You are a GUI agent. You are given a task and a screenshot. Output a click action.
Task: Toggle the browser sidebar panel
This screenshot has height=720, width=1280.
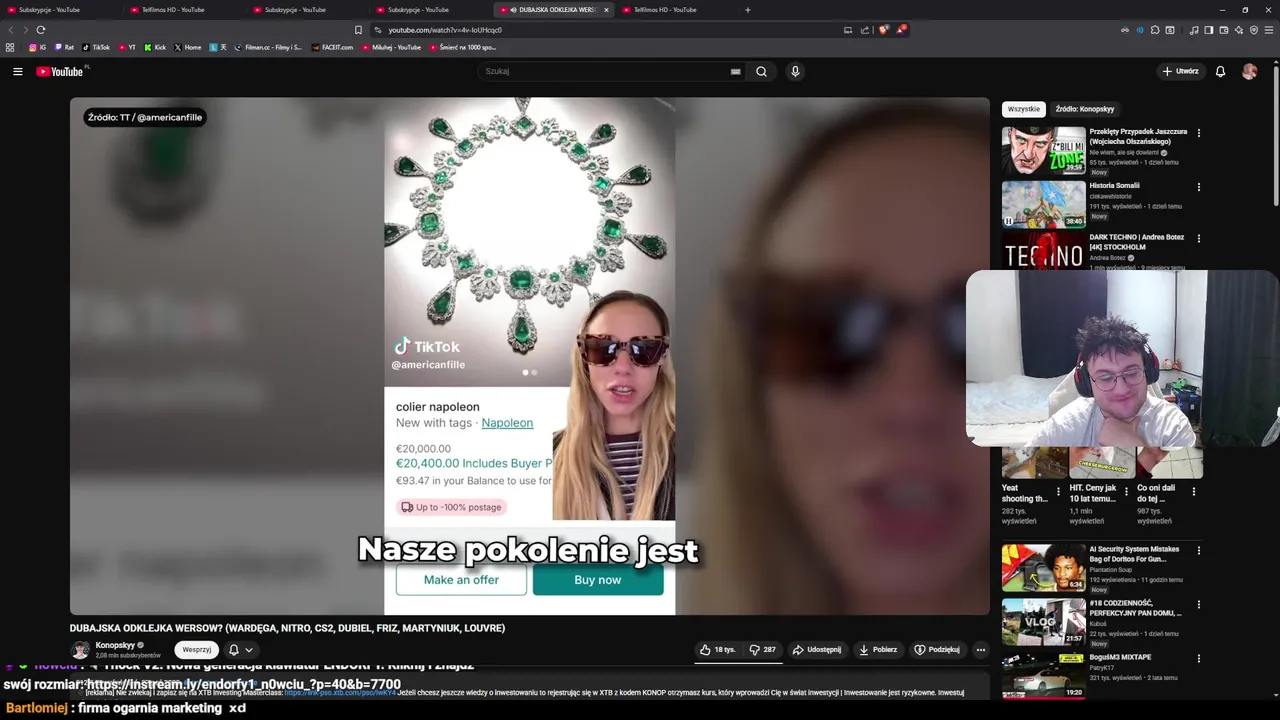(1208, 30)
